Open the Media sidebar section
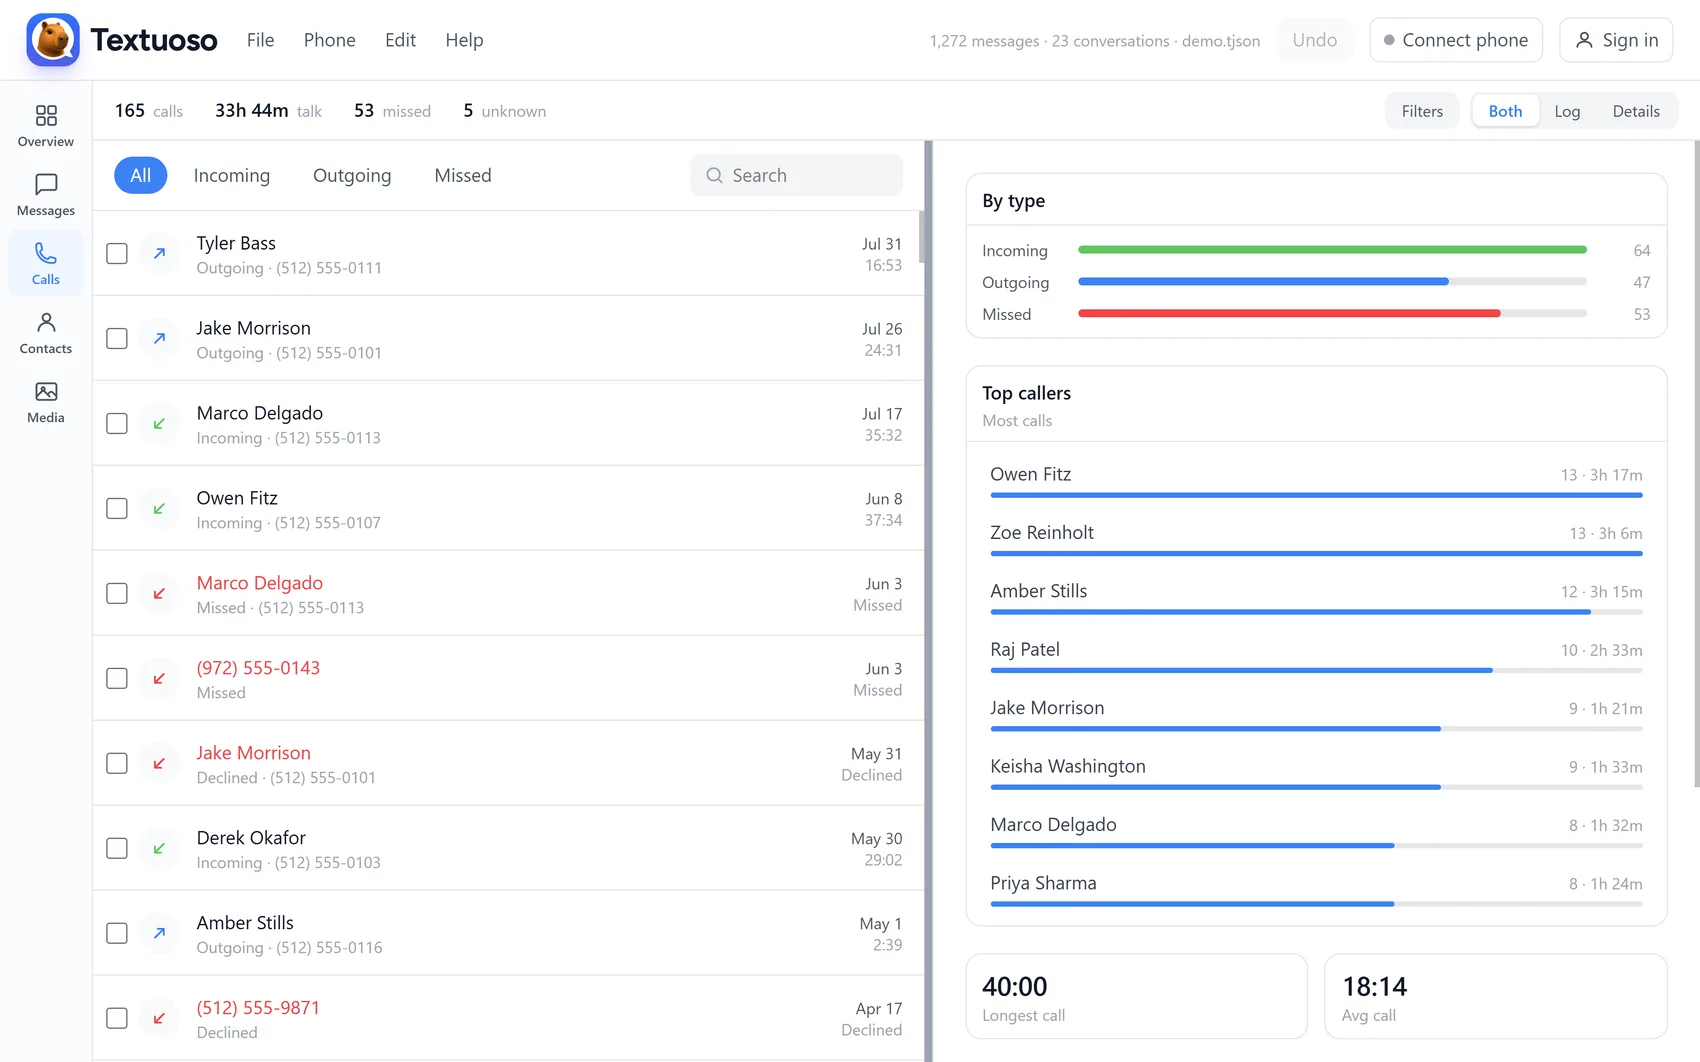This screenshot has width=1700, height=1062. click(x=46, y=402)
